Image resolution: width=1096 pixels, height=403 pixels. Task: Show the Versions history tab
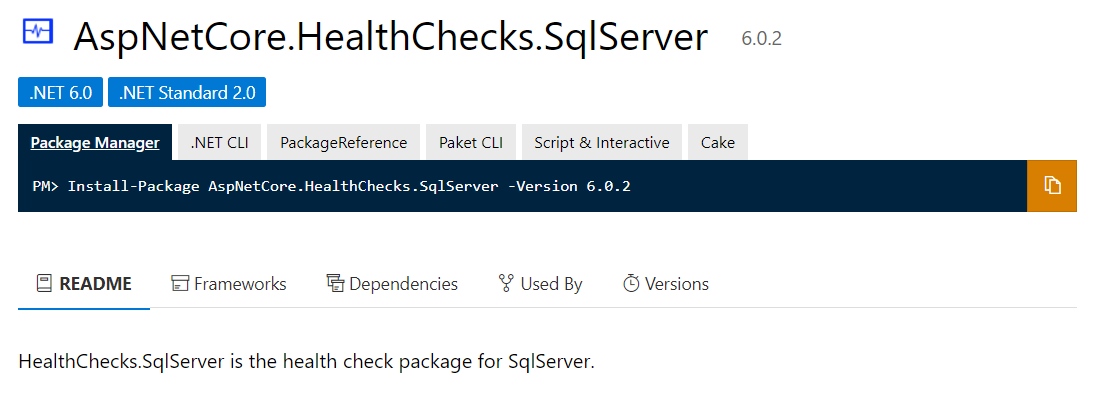coord(665,284)
